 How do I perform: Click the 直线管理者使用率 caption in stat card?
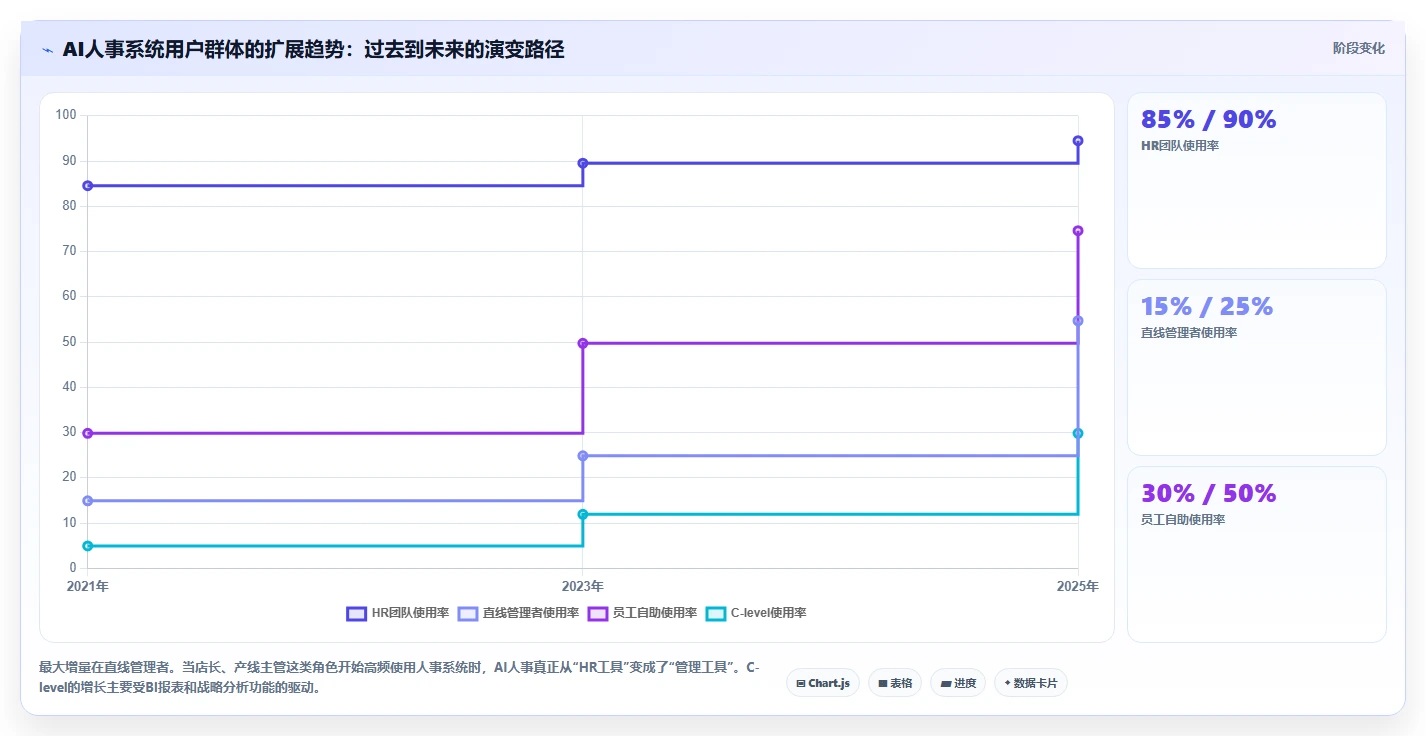[1189, 333]
